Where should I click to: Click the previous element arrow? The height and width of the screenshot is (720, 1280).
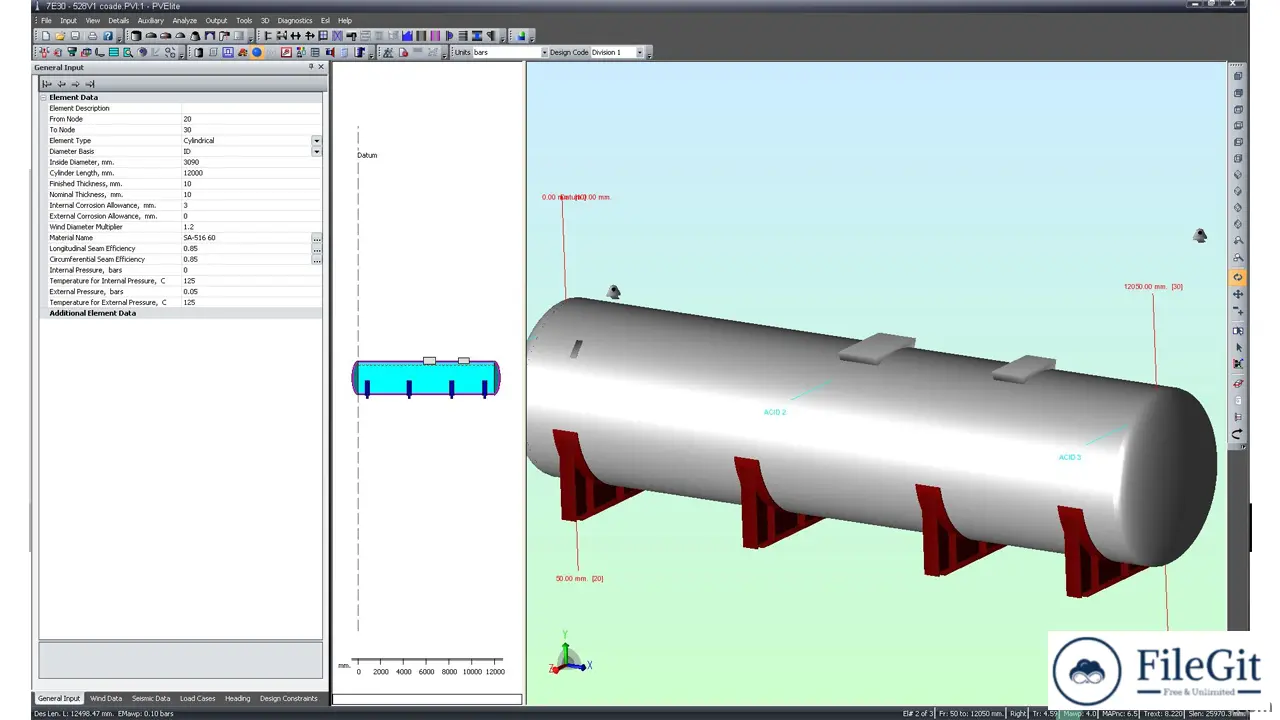(x=61, y=84)
